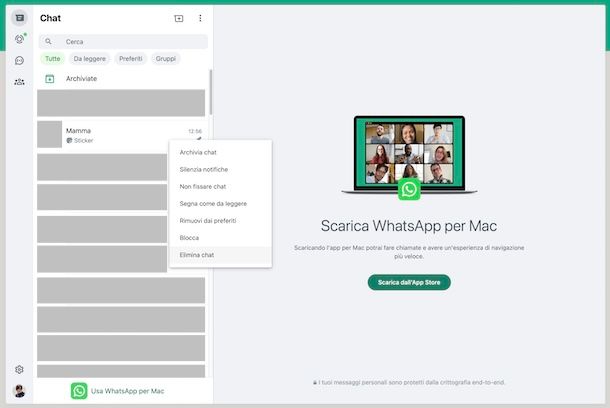Select the Preferiti filter
610x408 pixels.
[131, 59]
